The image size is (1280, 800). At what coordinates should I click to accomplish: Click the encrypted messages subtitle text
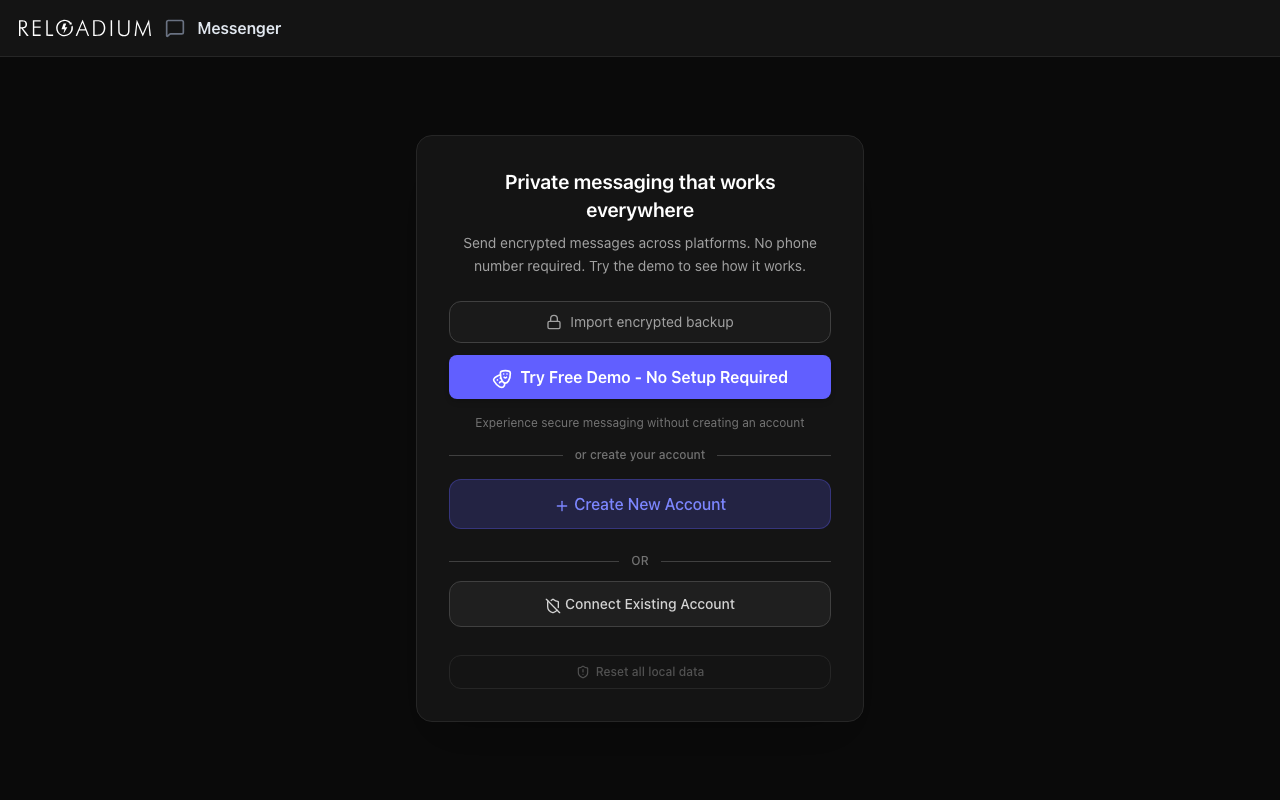tap(640, 254)
